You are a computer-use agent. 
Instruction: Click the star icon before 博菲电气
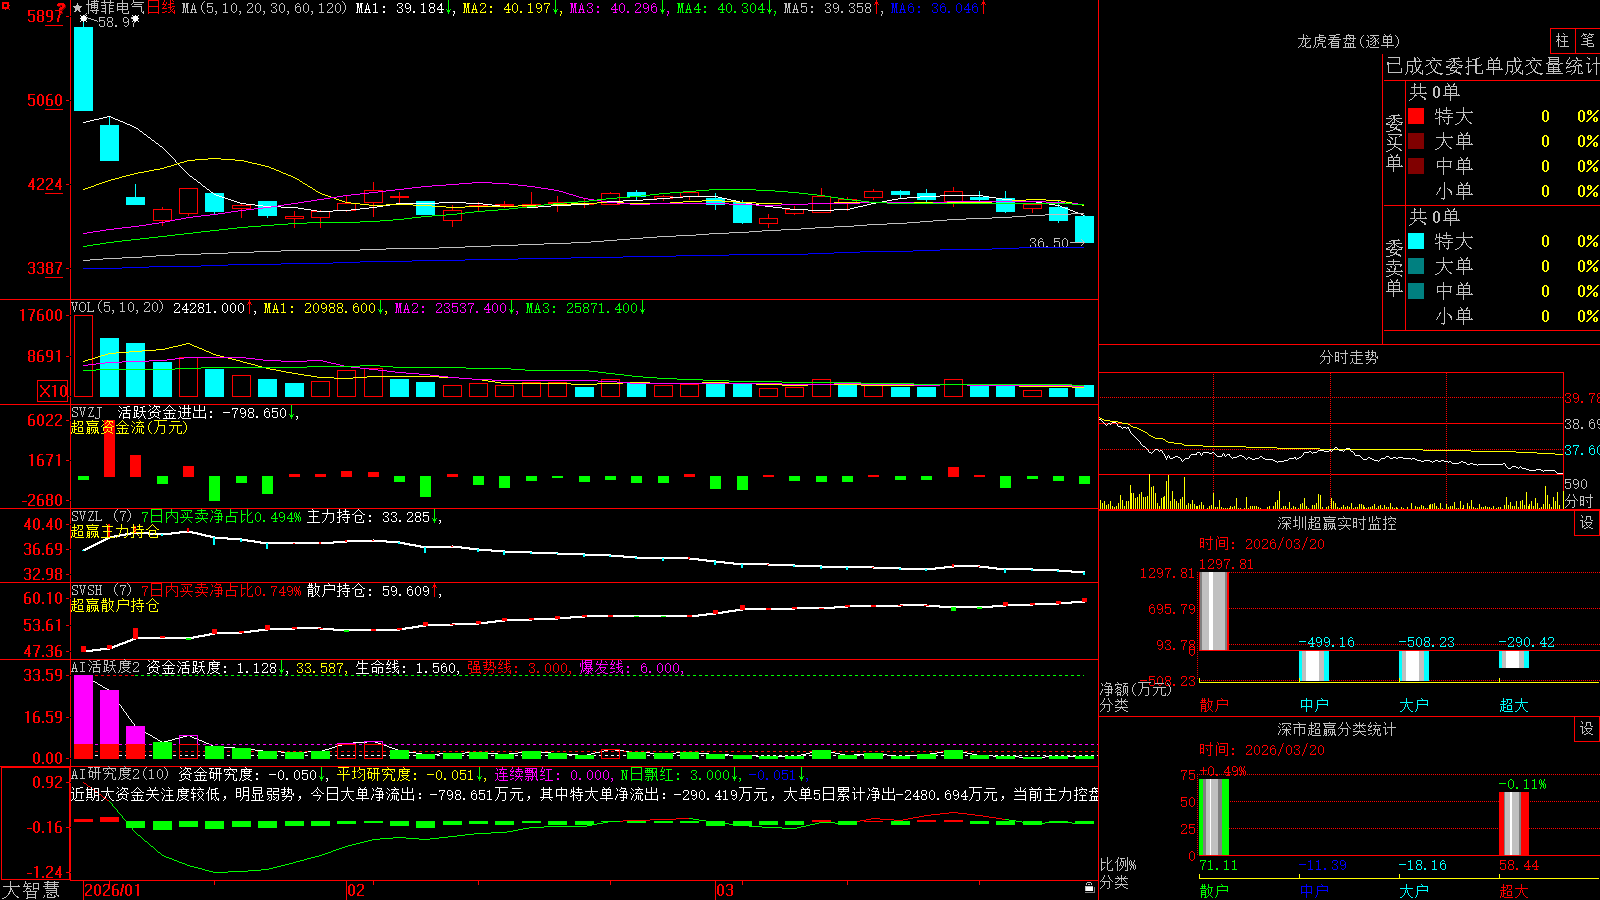(78, 8)
